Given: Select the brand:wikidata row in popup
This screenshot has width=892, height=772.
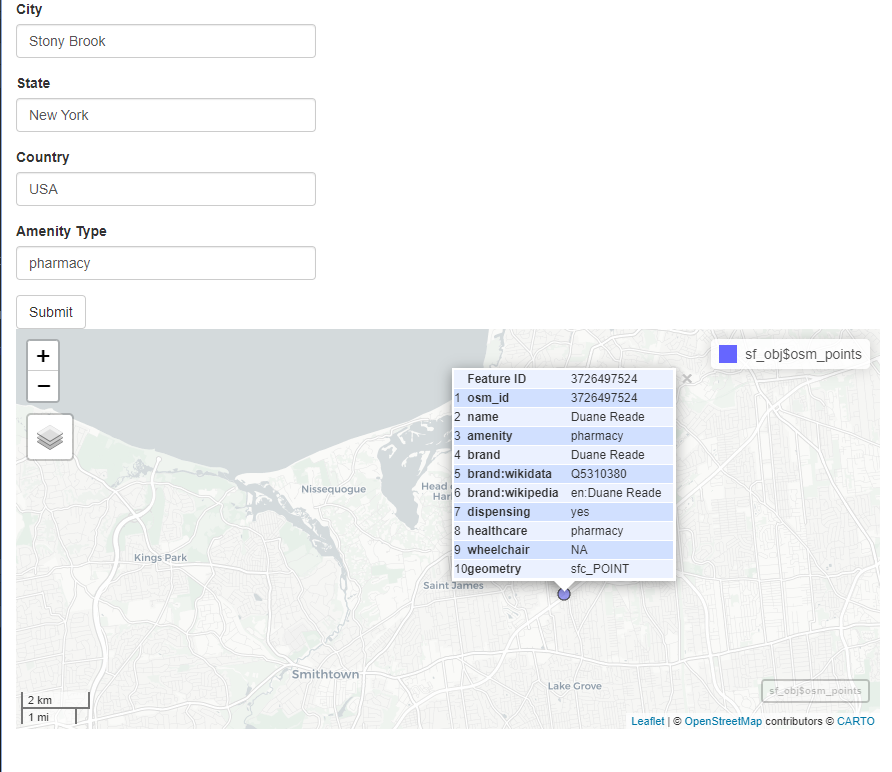Looking at the screenshot, I should [563, 474].
